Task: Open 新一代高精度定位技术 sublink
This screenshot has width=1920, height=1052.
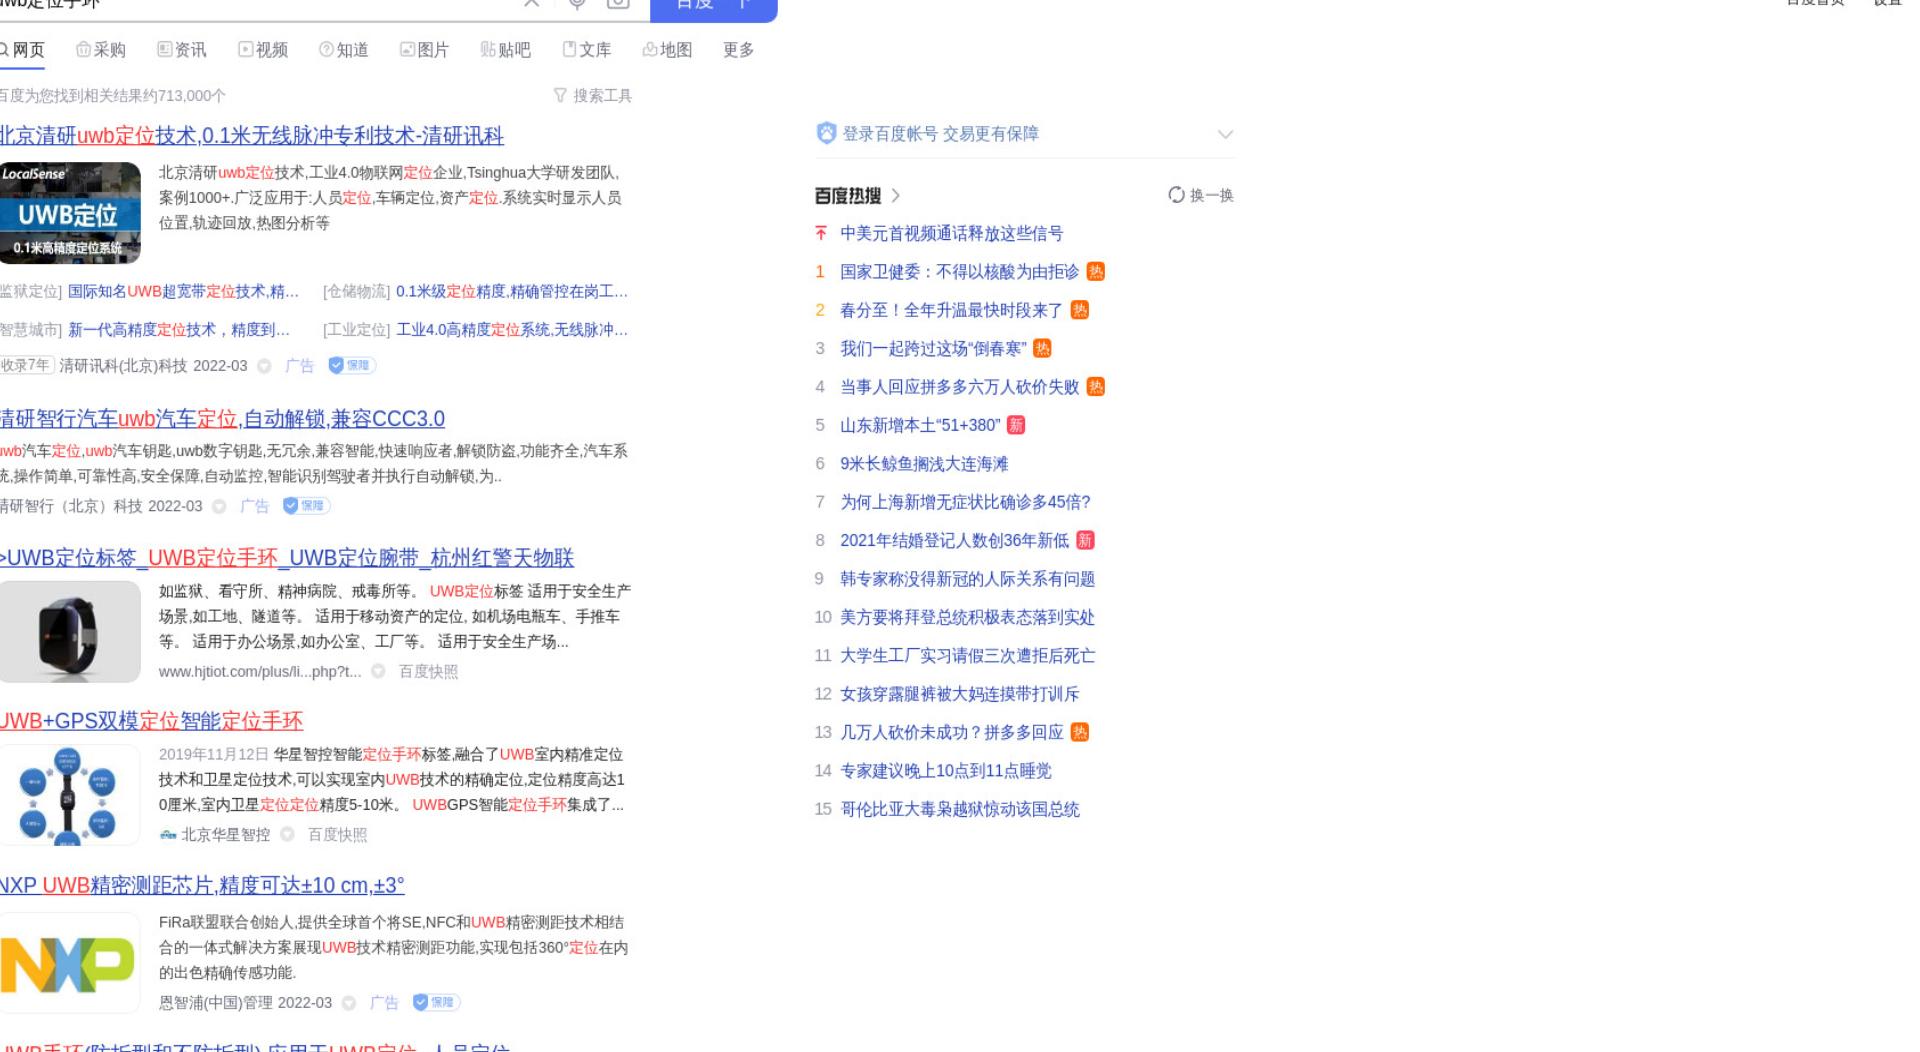Action: [179, 330]
